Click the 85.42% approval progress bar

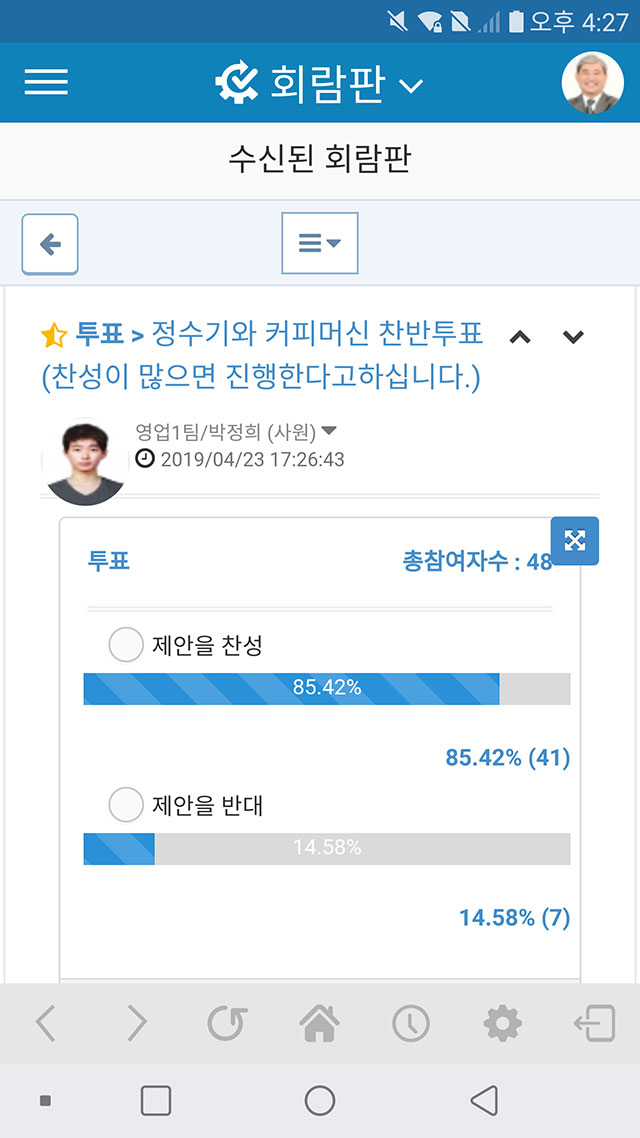pos(327,689)
